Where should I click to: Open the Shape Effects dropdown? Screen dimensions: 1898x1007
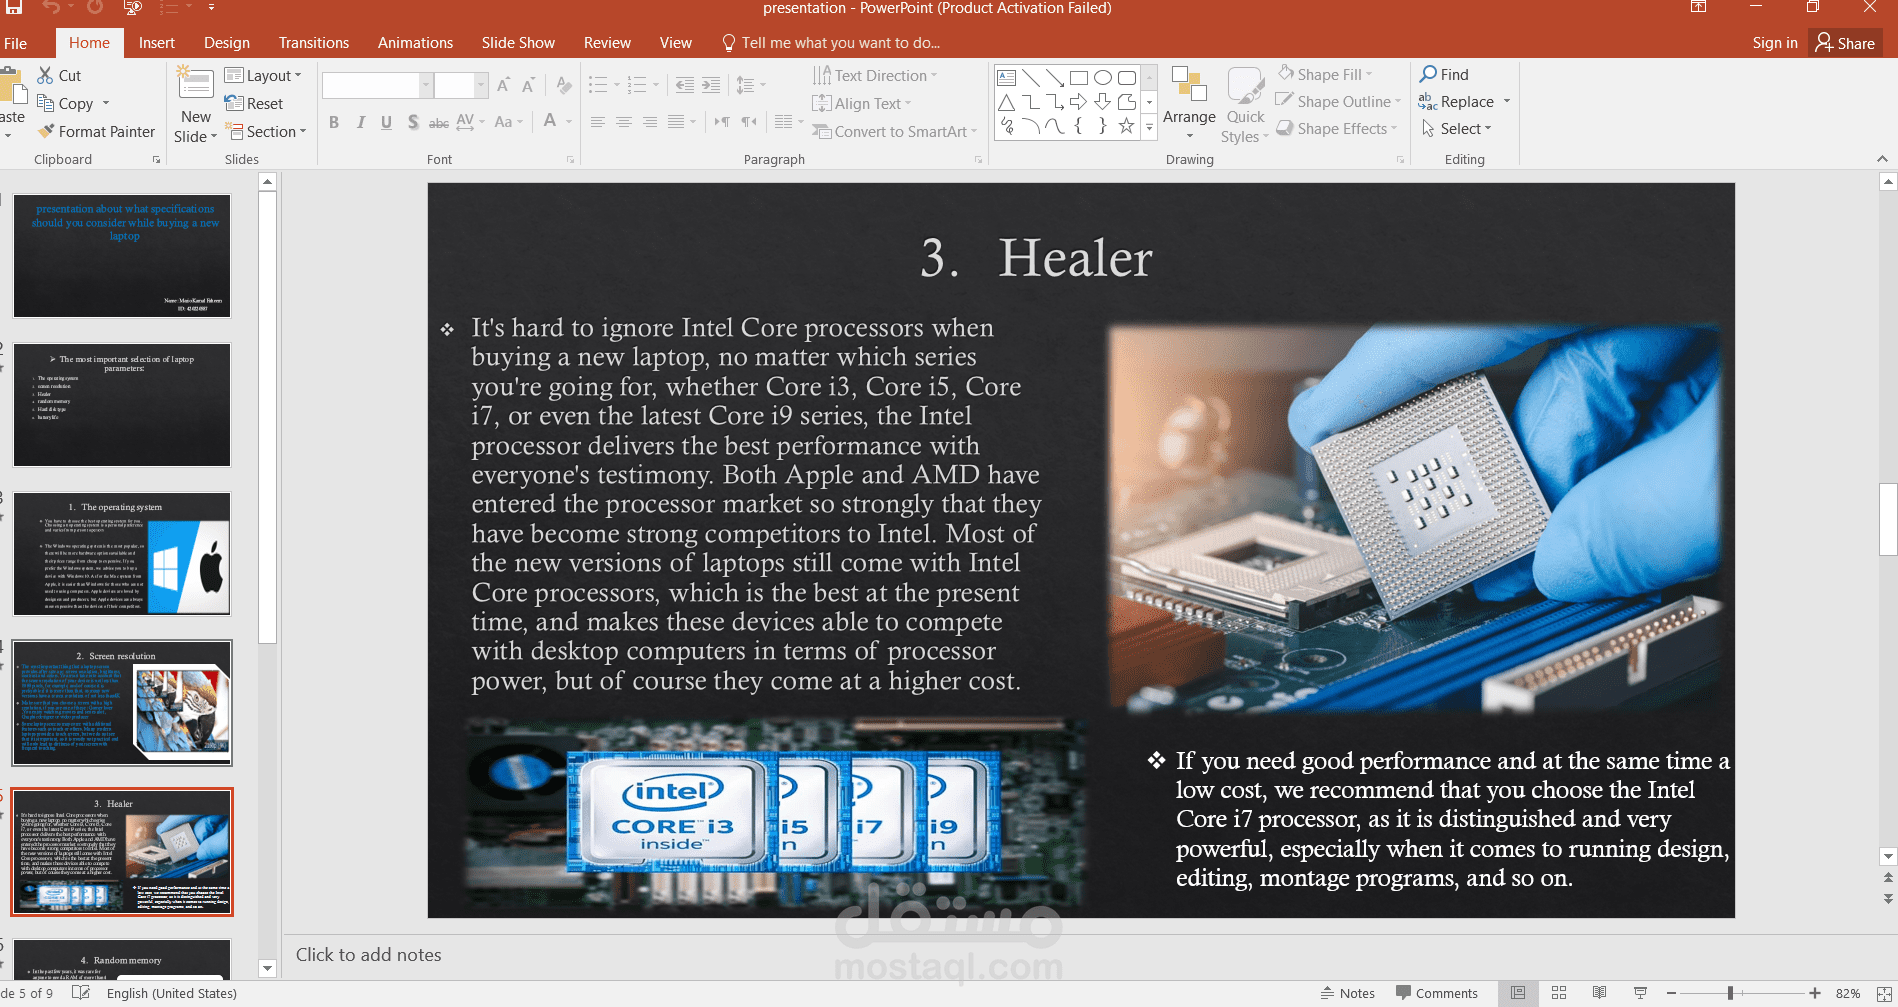1337,128
